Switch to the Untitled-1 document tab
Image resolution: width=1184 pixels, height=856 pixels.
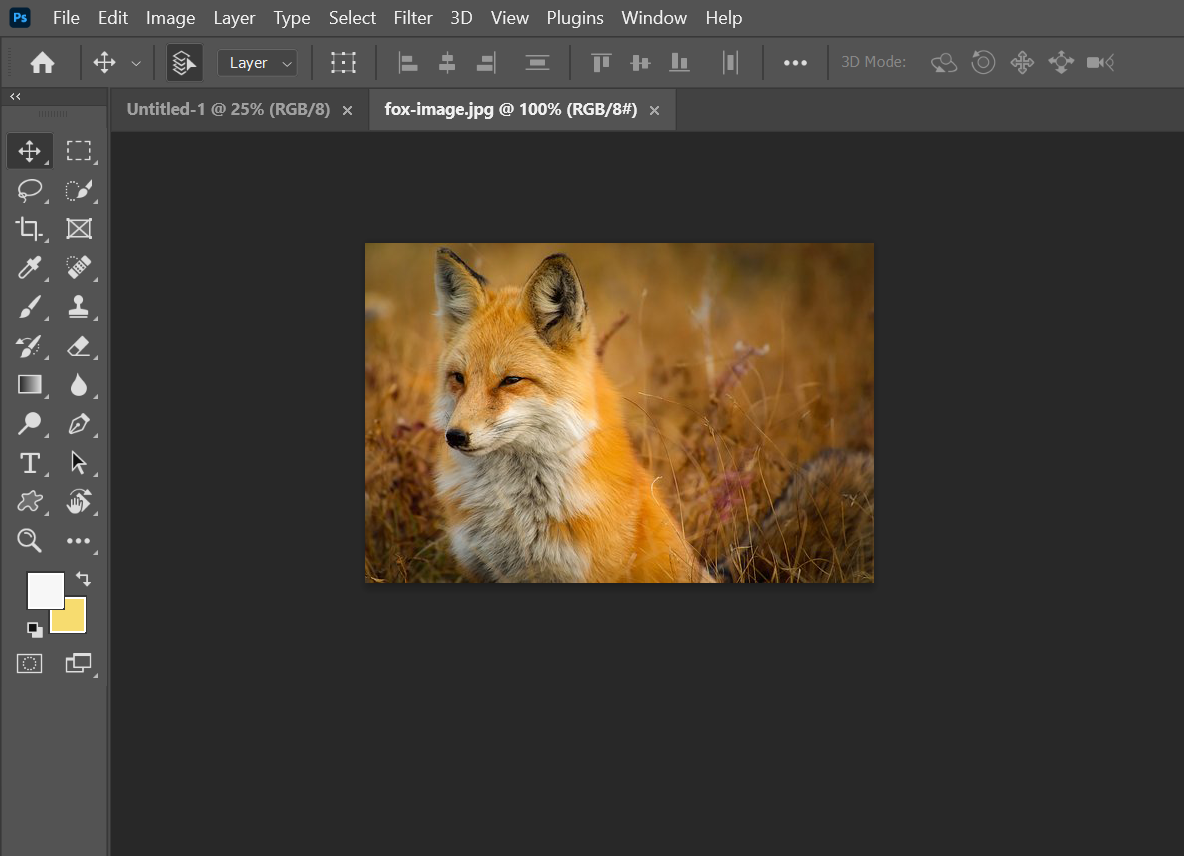point(228,110)
